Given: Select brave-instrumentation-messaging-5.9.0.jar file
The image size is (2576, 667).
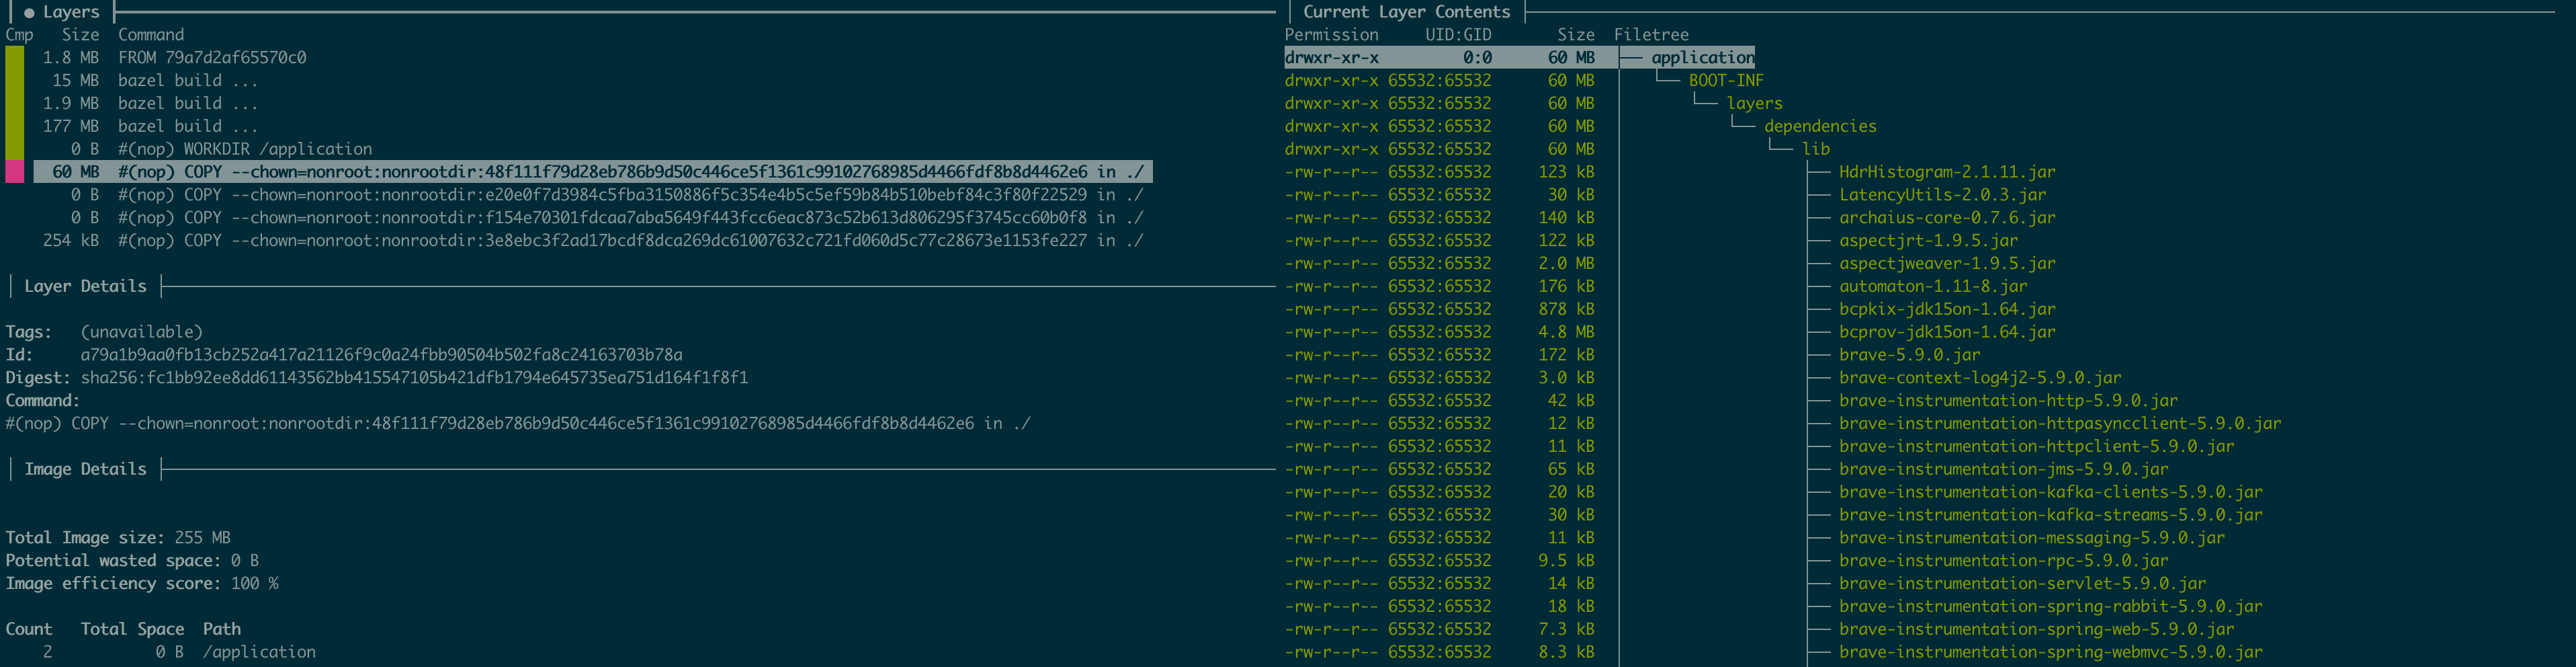Looking at the screenshot, I should 2032,538.
